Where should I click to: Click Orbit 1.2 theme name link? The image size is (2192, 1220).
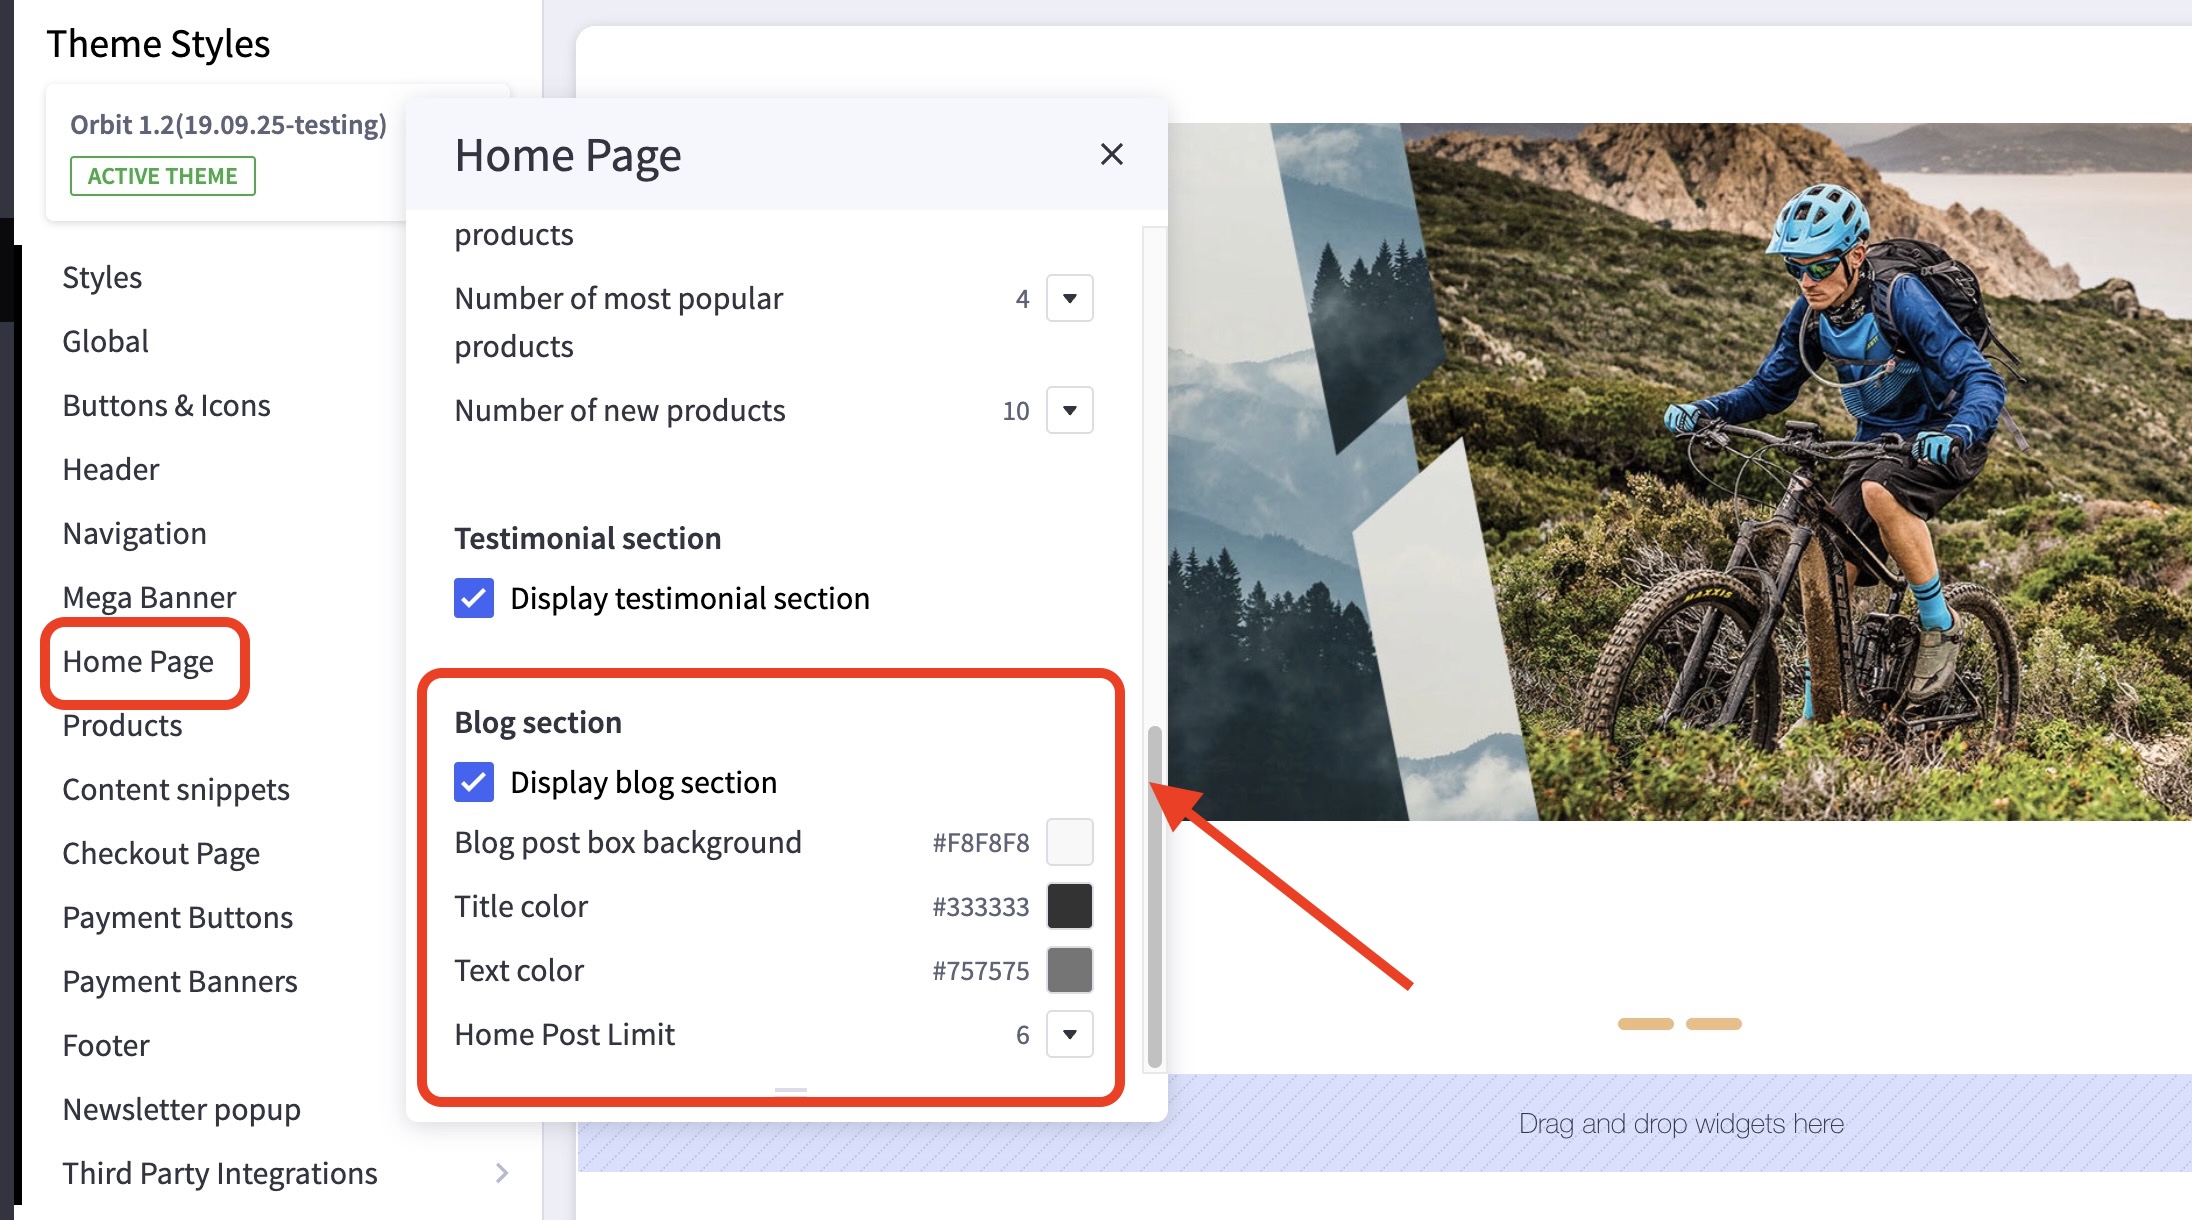pyautogui.click(x=228, y=125)
